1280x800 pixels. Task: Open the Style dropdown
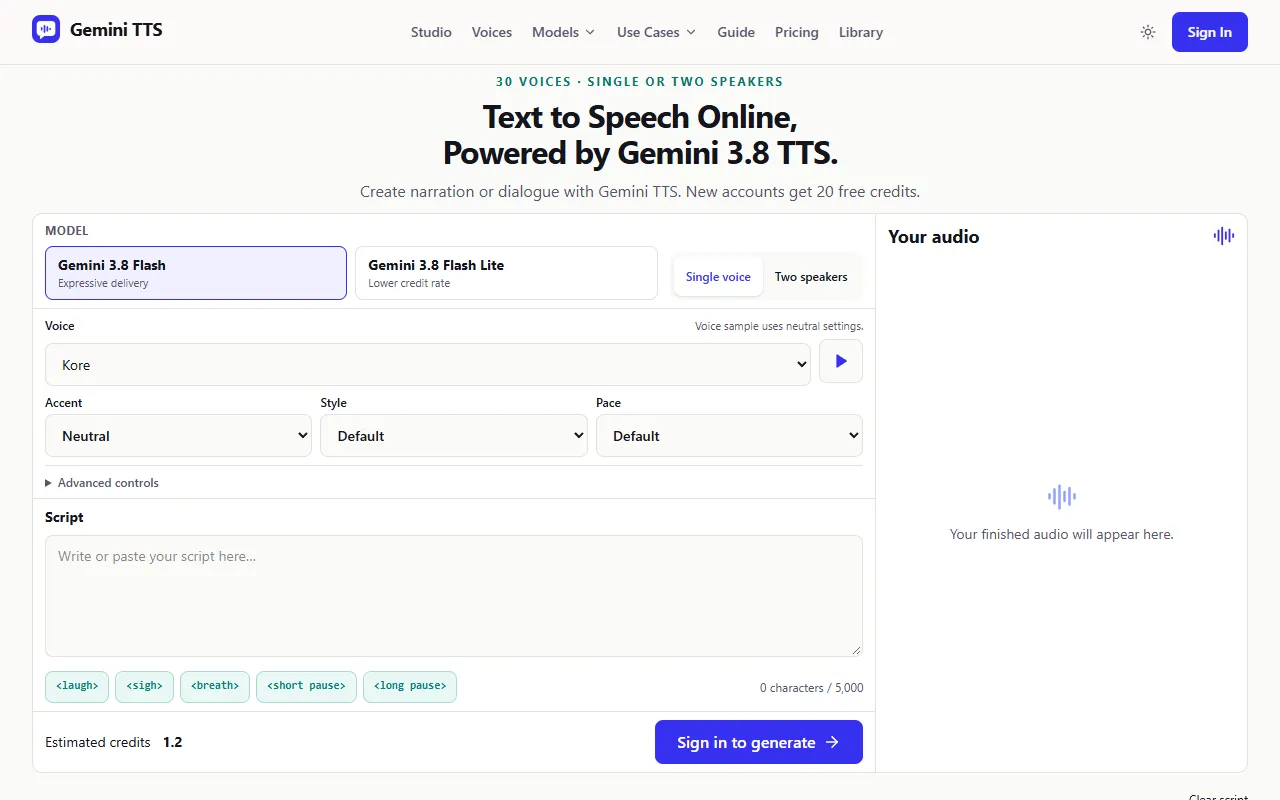click(453, 436)
